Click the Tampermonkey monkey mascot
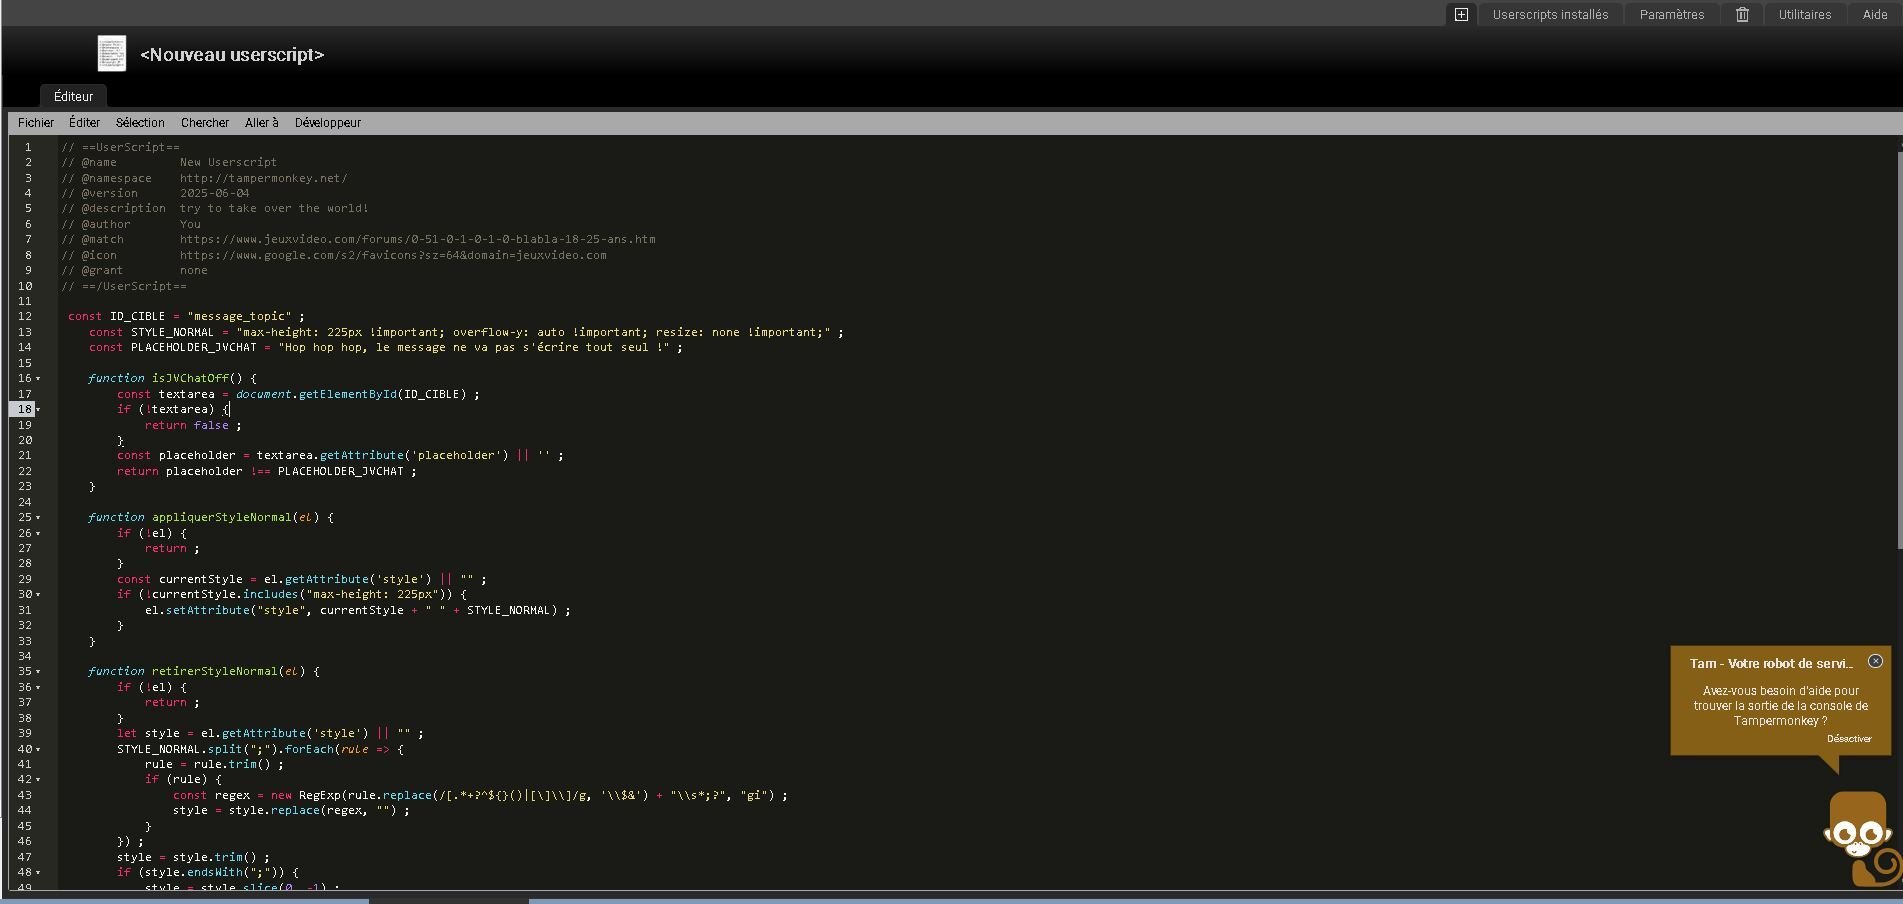 1857,836
